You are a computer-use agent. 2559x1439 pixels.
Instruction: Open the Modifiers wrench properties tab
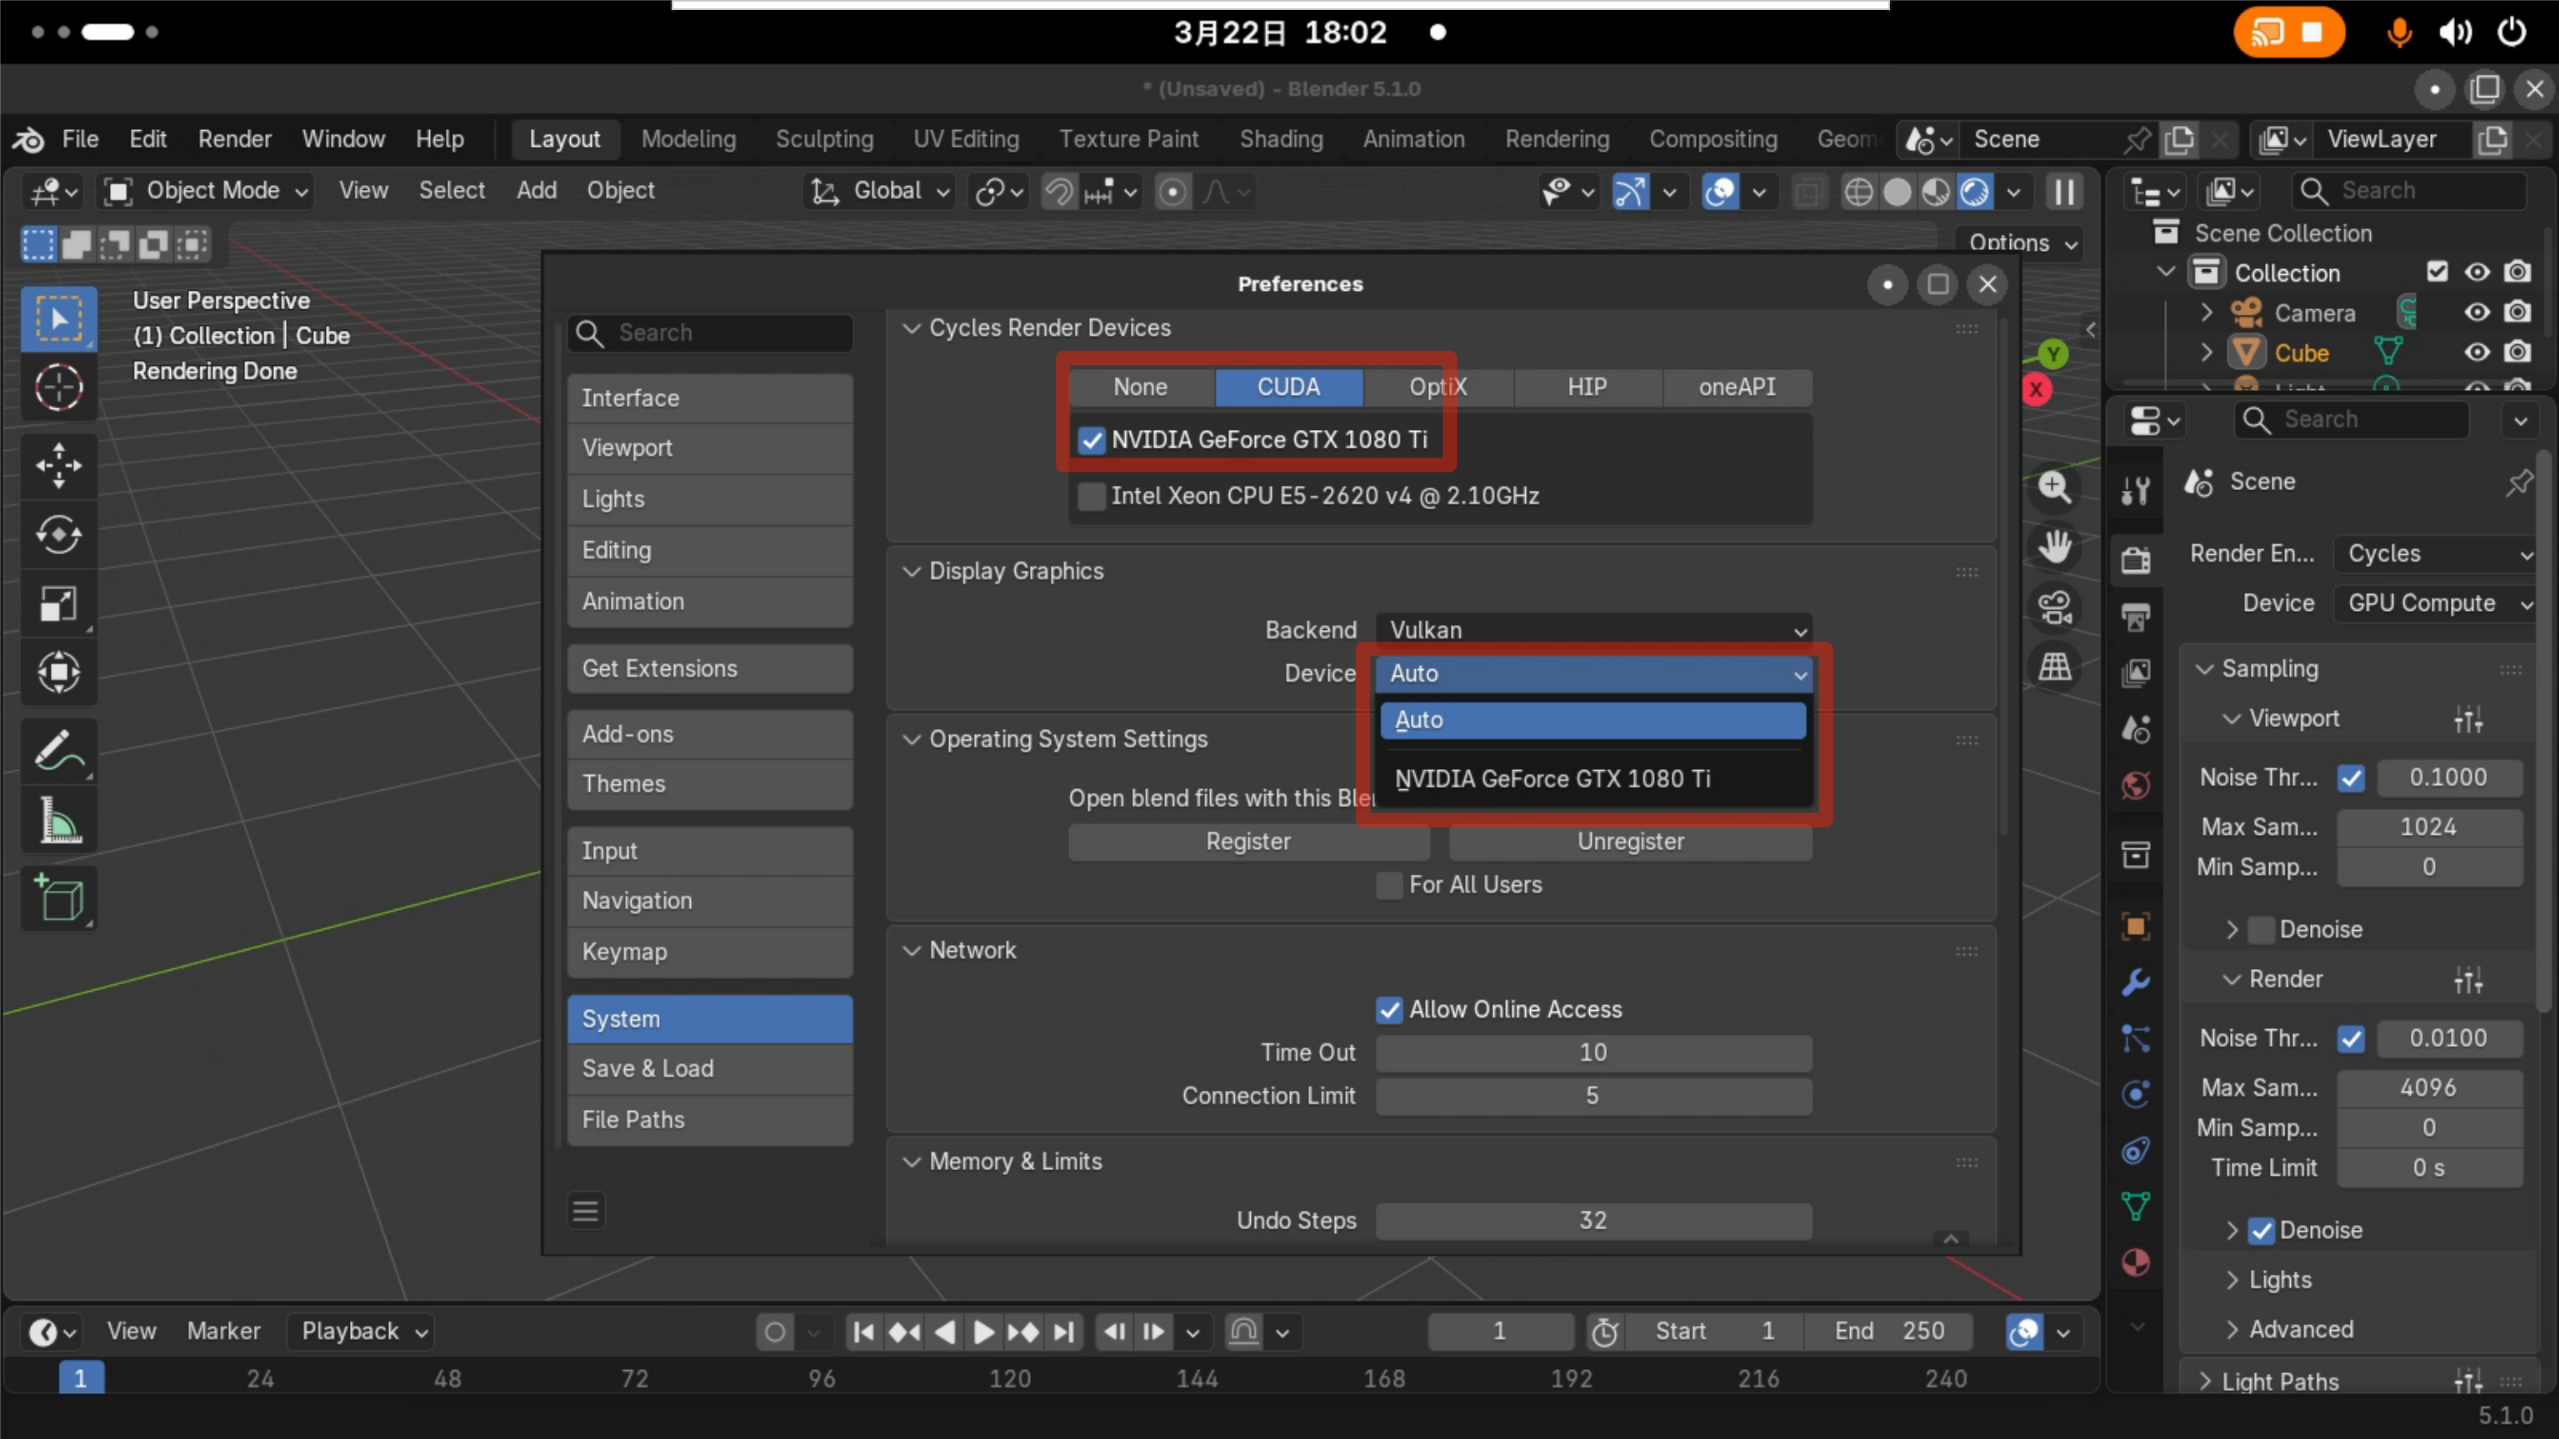click(x=2135, y=982)
